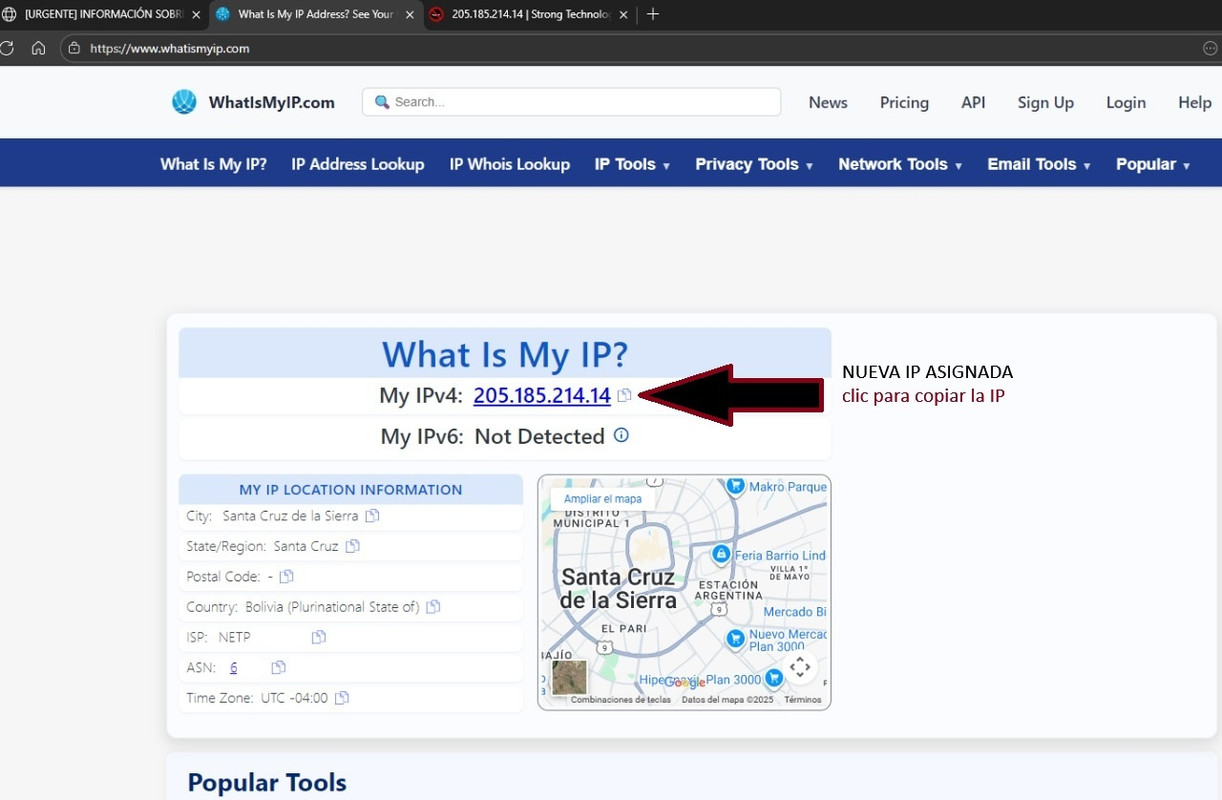1222x800 pixels.
Task: Open the IP Address Lookup nav item
Action: coord(358,164)
